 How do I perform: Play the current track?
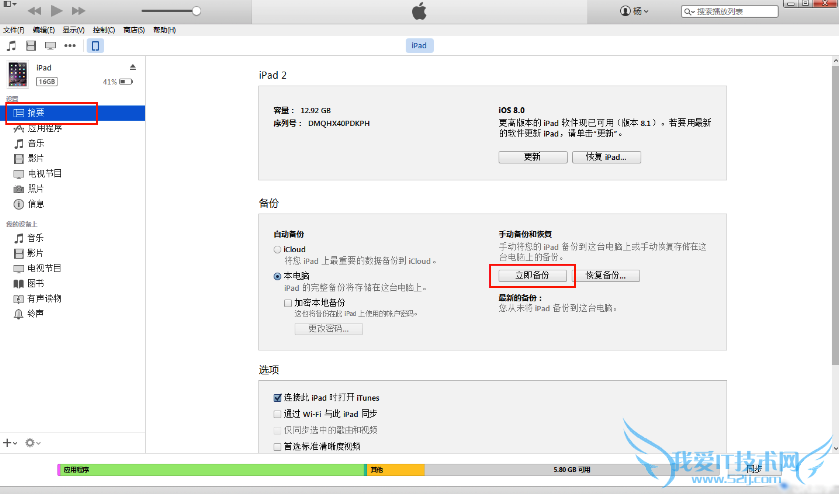[56, 11]
